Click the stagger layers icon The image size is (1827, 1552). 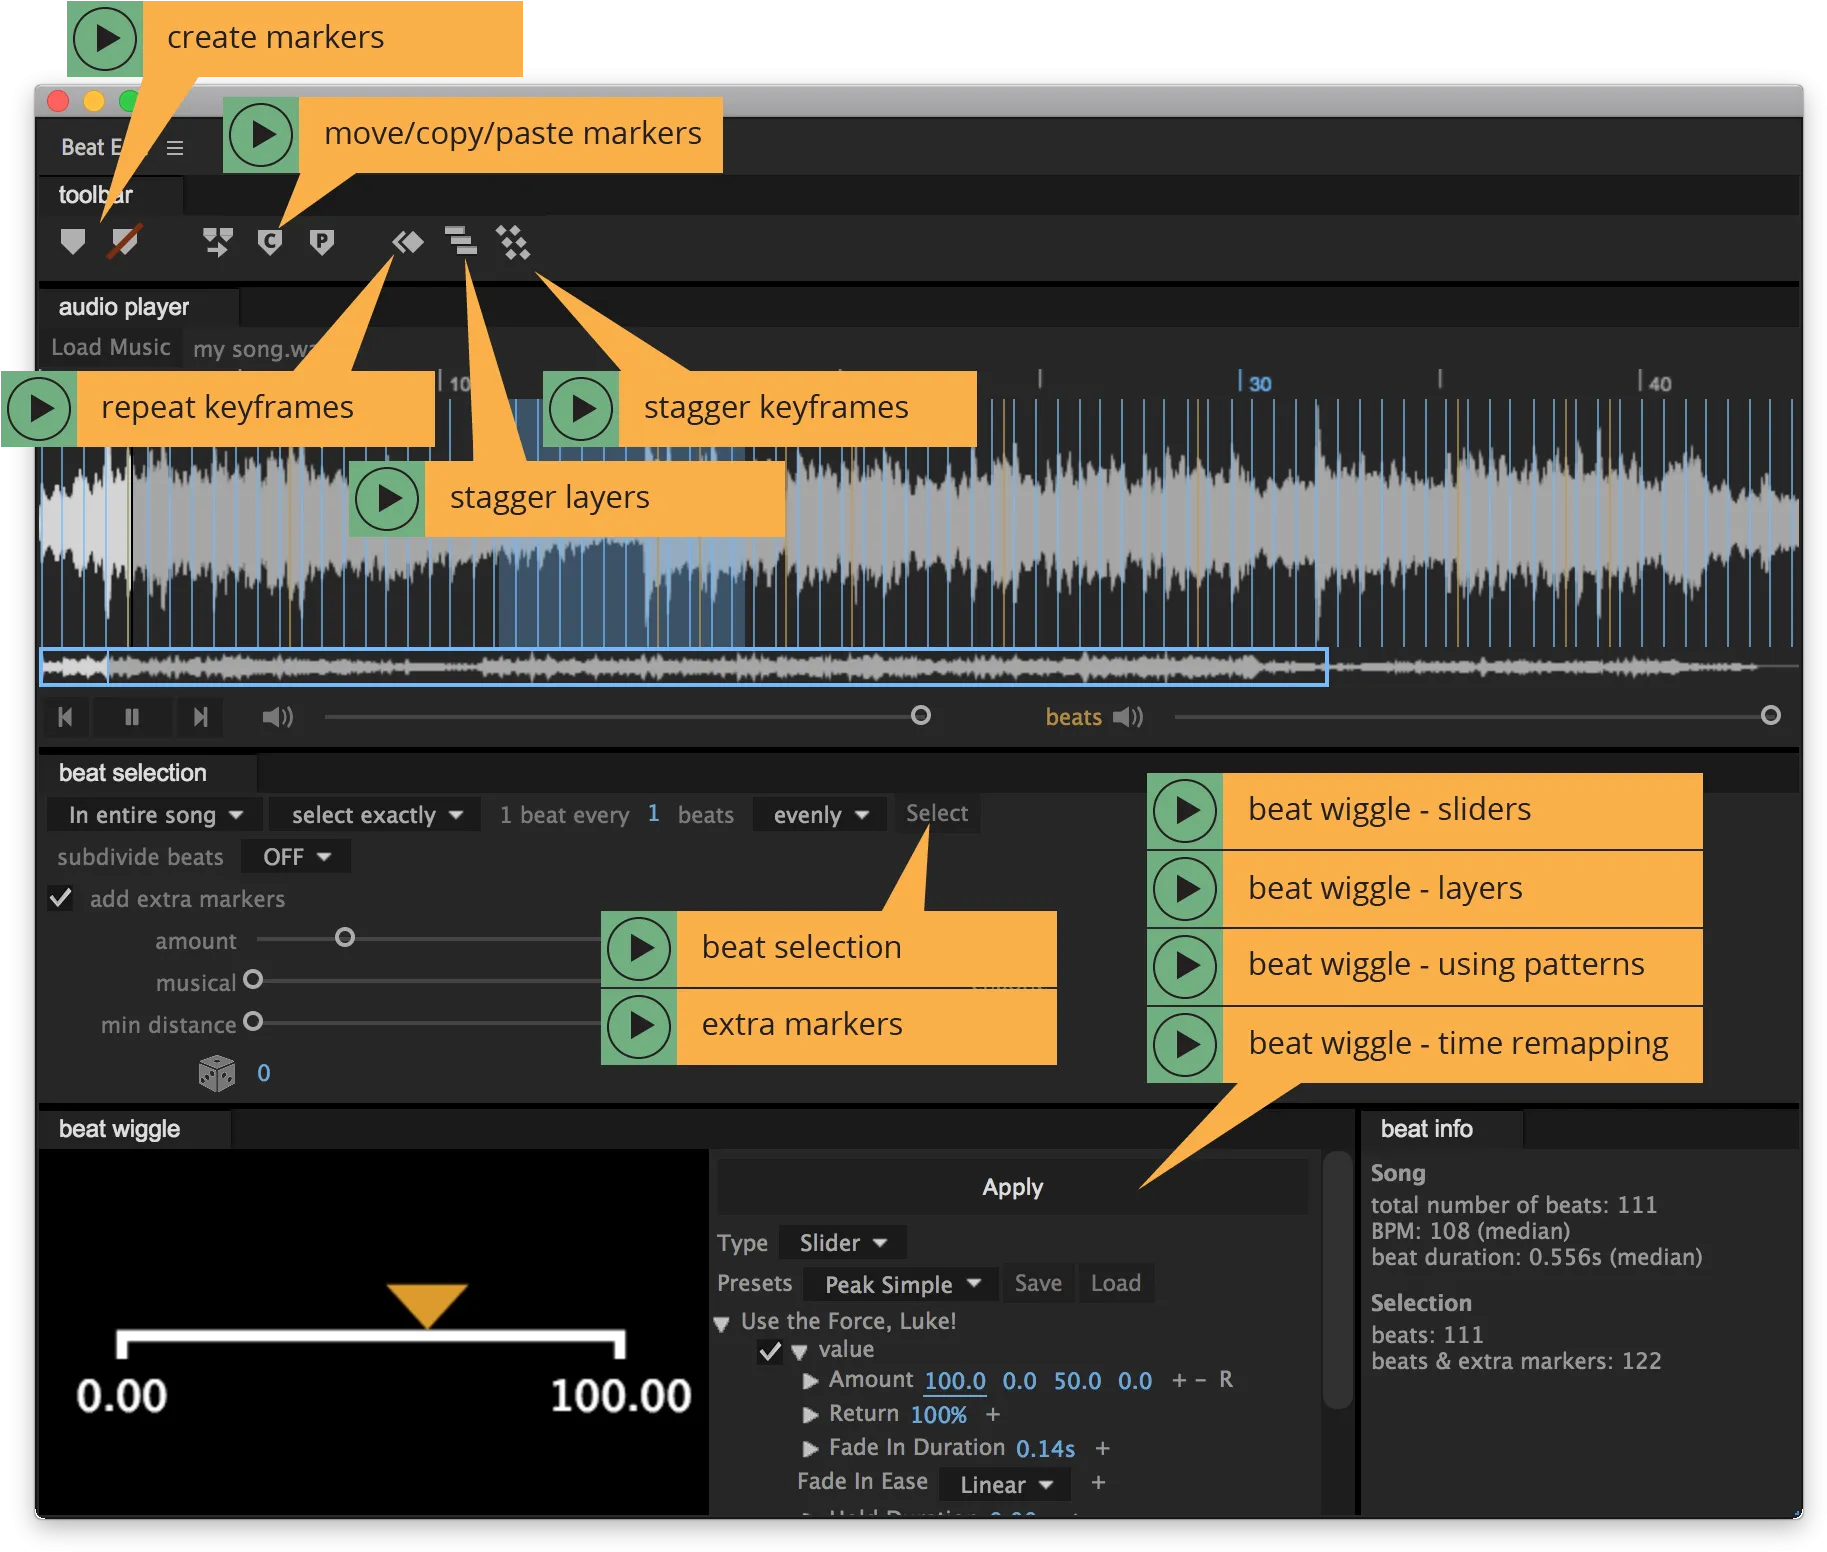pos(460,240)
